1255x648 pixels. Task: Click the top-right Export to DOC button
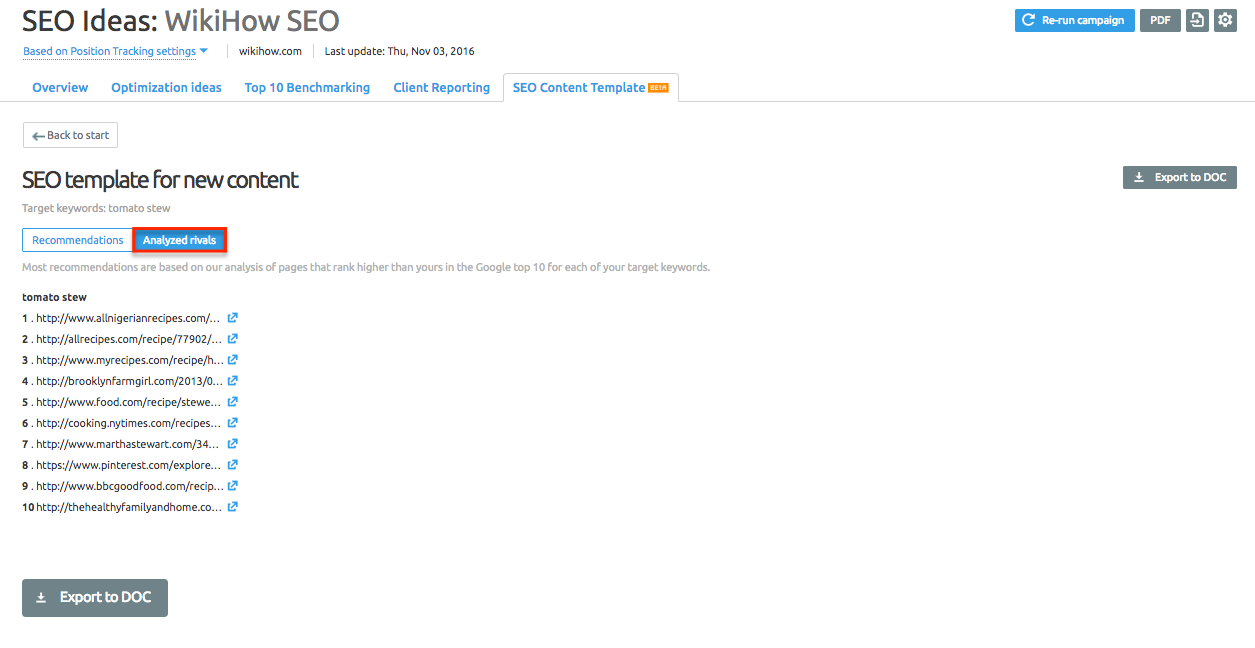[1180, 177]
